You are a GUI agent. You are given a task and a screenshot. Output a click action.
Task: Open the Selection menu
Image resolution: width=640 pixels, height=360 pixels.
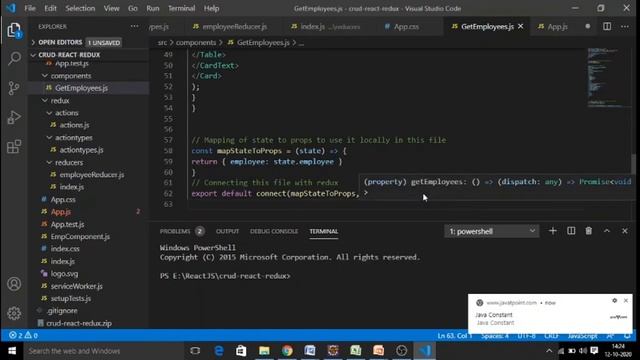click(x=80, y=8)
